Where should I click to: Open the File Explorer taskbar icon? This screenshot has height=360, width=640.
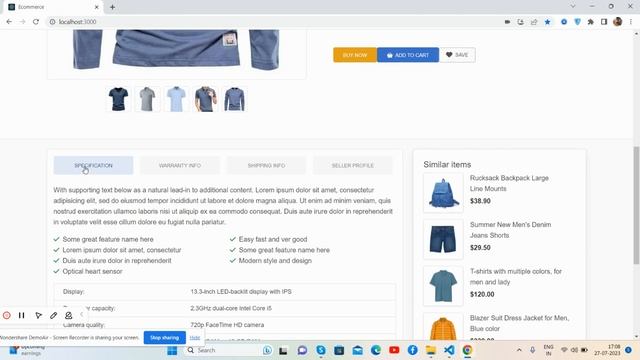(x=431, y=350)
